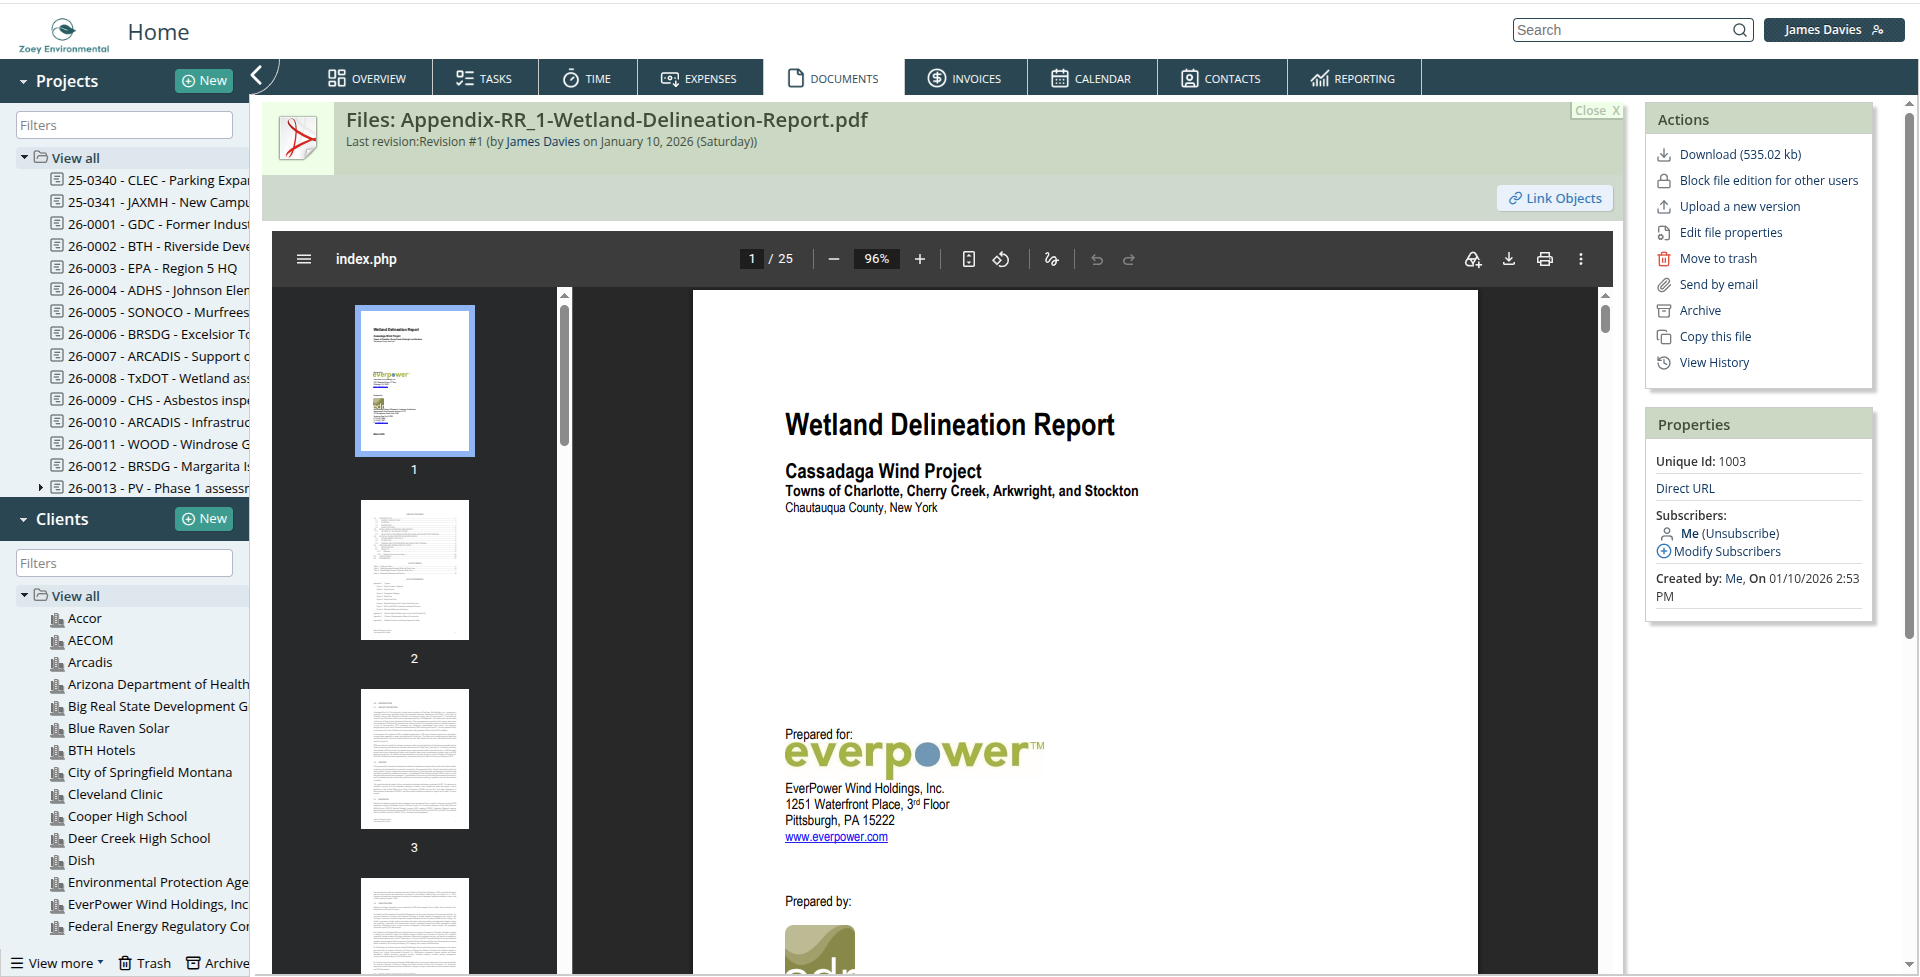Select page 2 thumbnail
Viewport: 1920px width, 977px height.
pos(415,570)
